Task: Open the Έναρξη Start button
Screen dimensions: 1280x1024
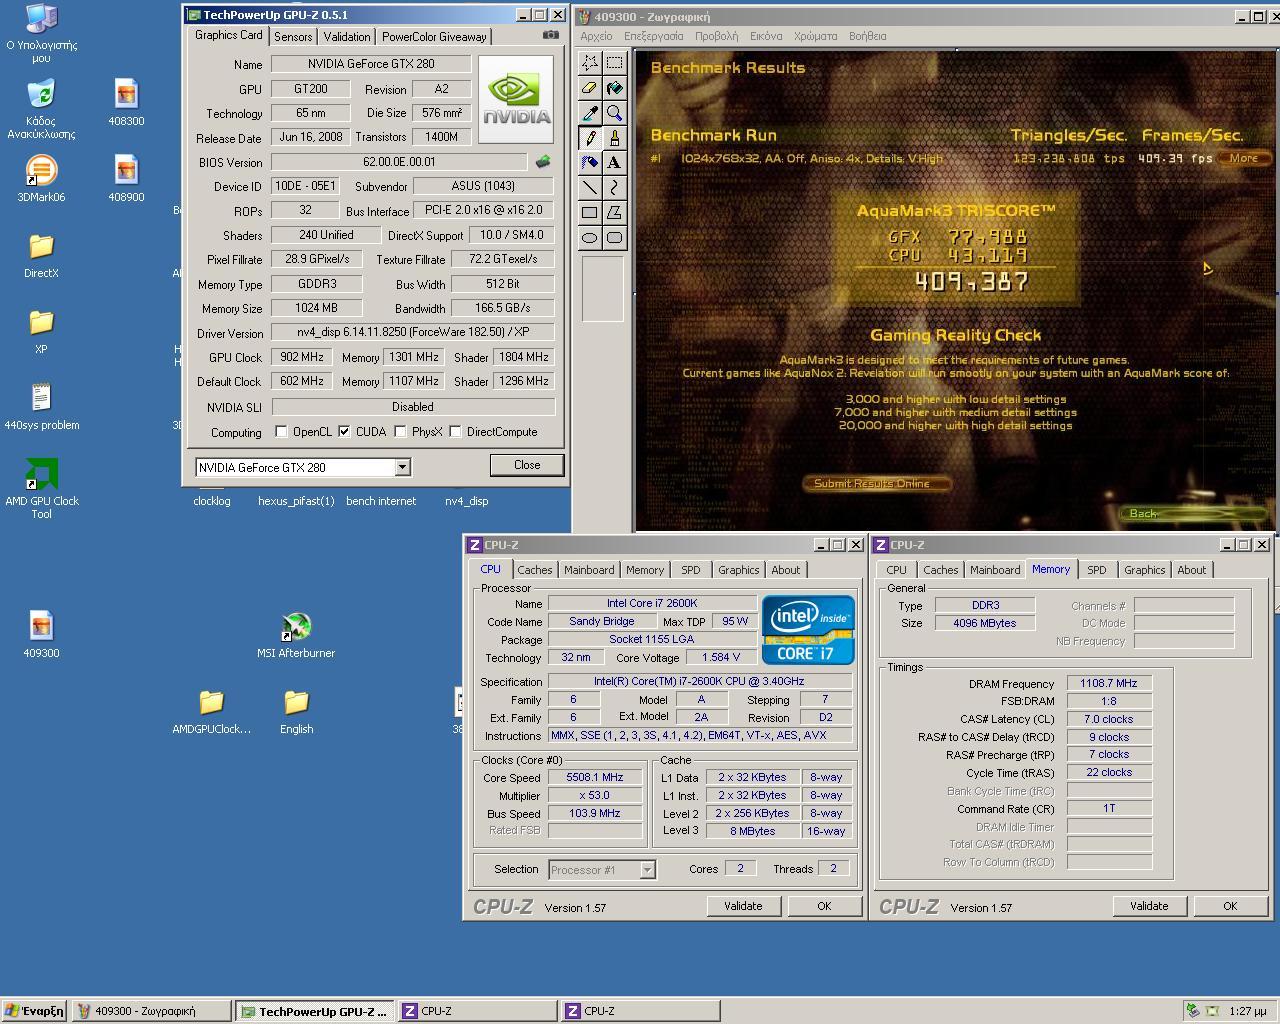Action: pos(34,1011)
